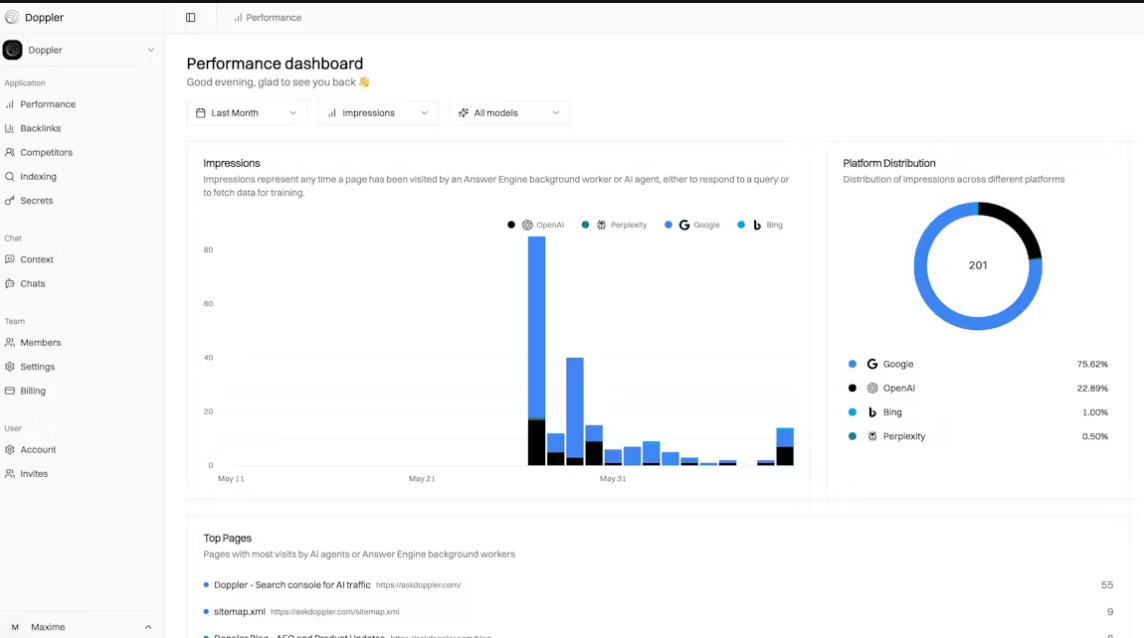Click the Perplexity 0.50% value
Screen dimensions: 1144x638
(1095, 437)
